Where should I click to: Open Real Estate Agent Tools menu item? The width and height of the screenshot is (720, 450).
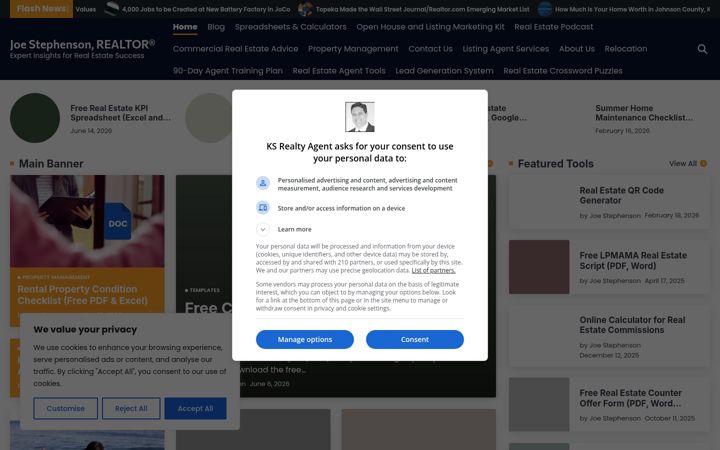339,71
